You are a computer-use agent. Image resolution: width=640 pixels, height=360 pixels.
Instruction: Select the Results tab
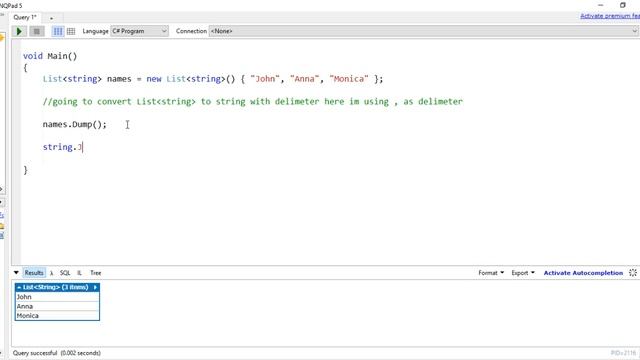[34, 273]
